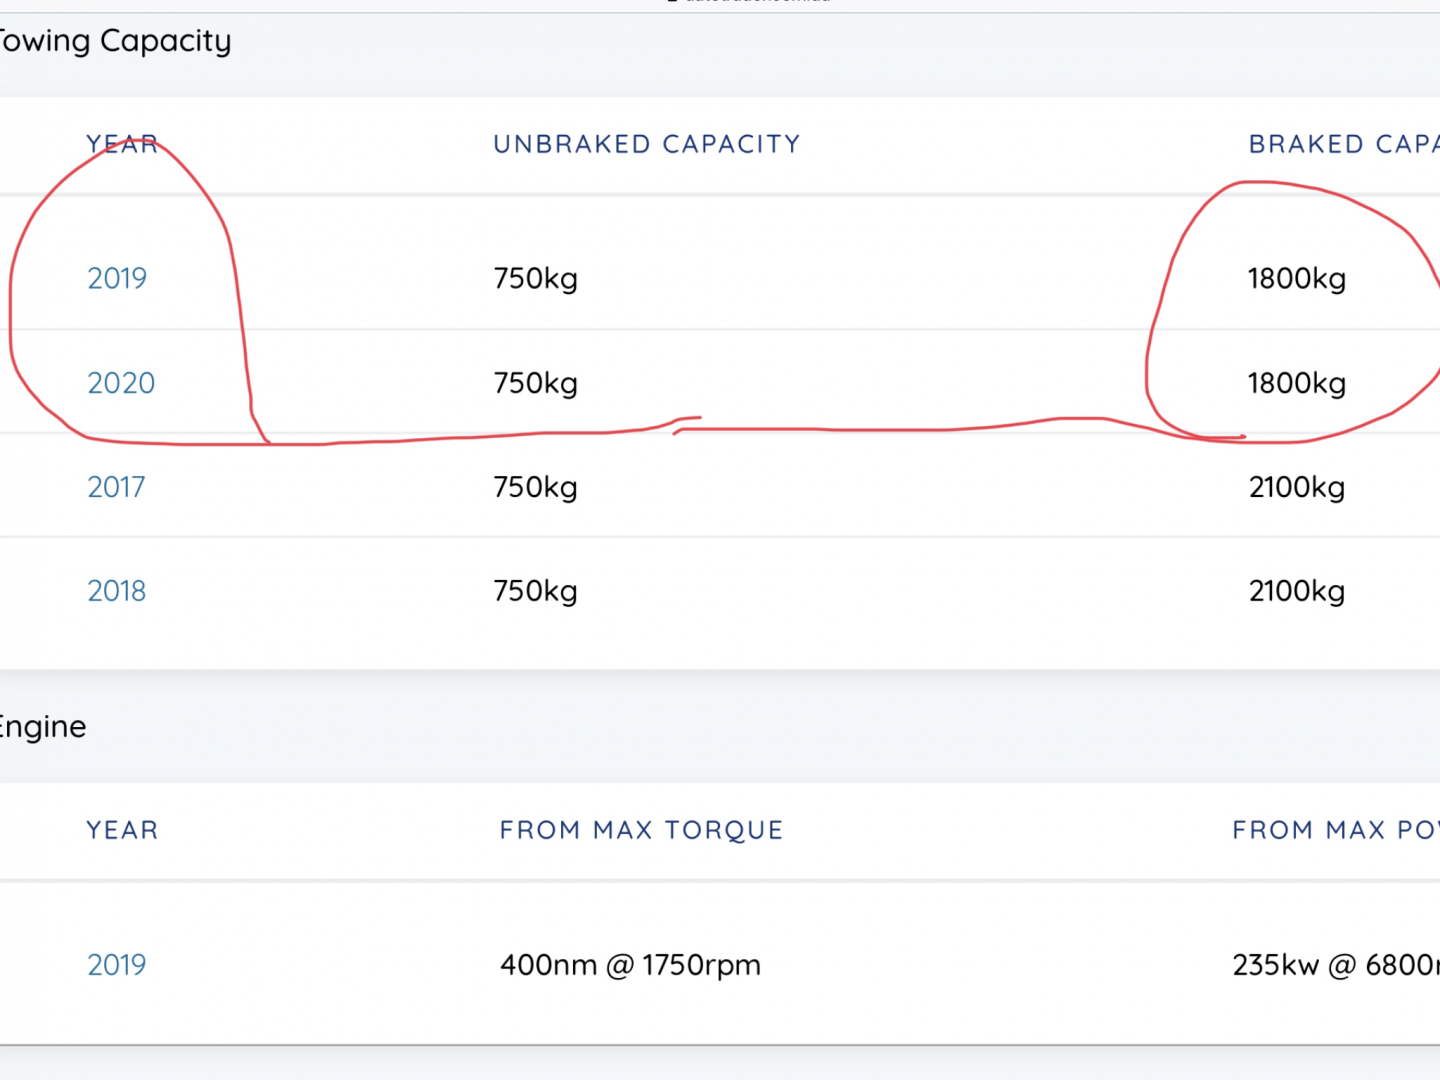Open the 2017 year link
The width and height of the screenshot is (1440, 1080).
tap(116, 487)
